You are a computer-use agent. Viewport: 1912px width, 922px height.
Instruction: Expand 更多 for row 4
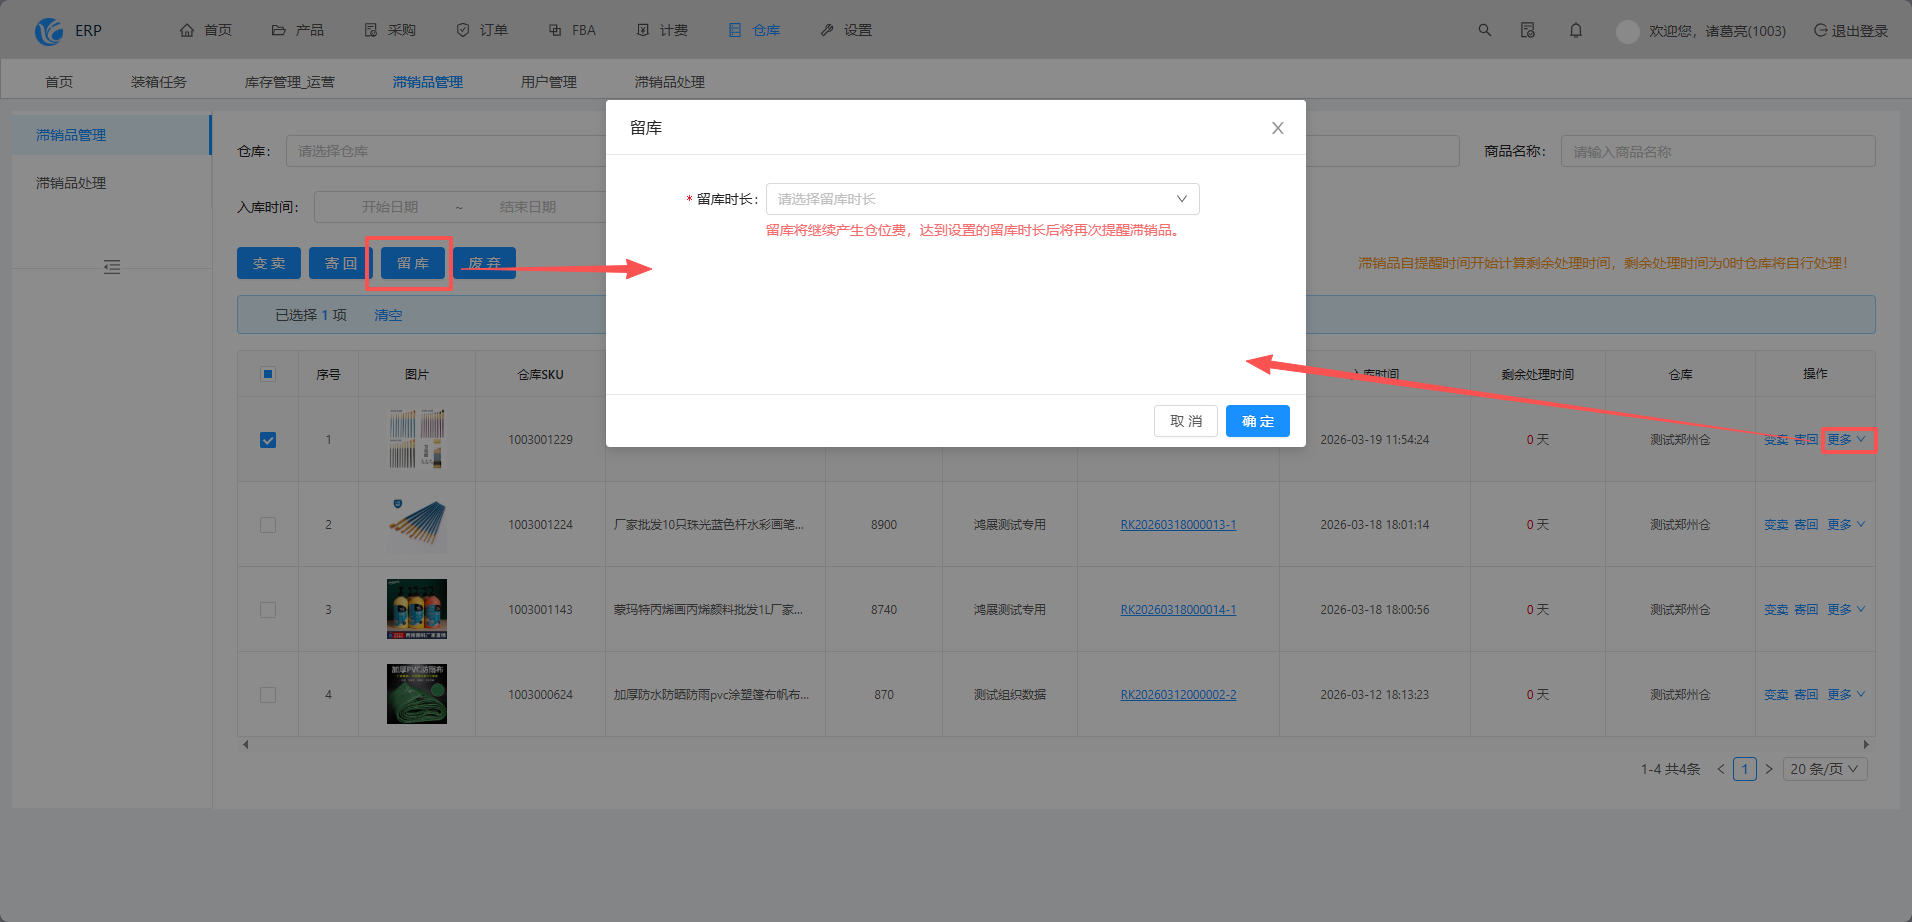tap(1846, 695)
